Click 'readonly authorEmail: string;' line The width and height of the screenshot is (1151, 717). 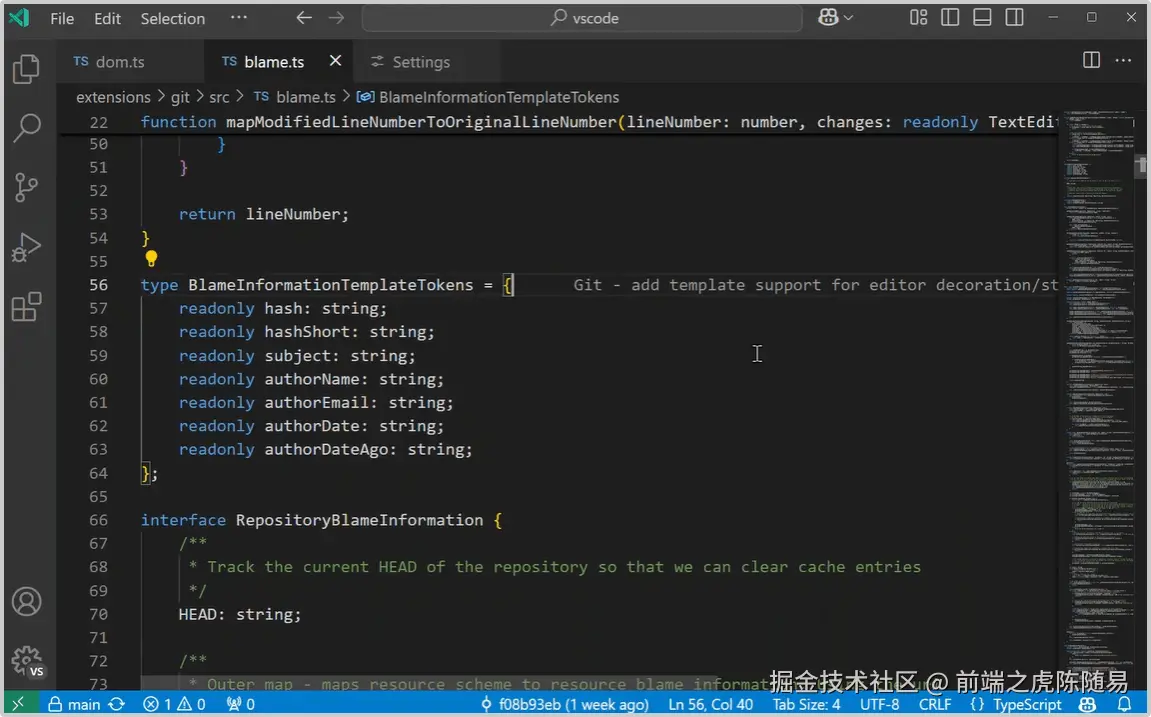point(316,402)
